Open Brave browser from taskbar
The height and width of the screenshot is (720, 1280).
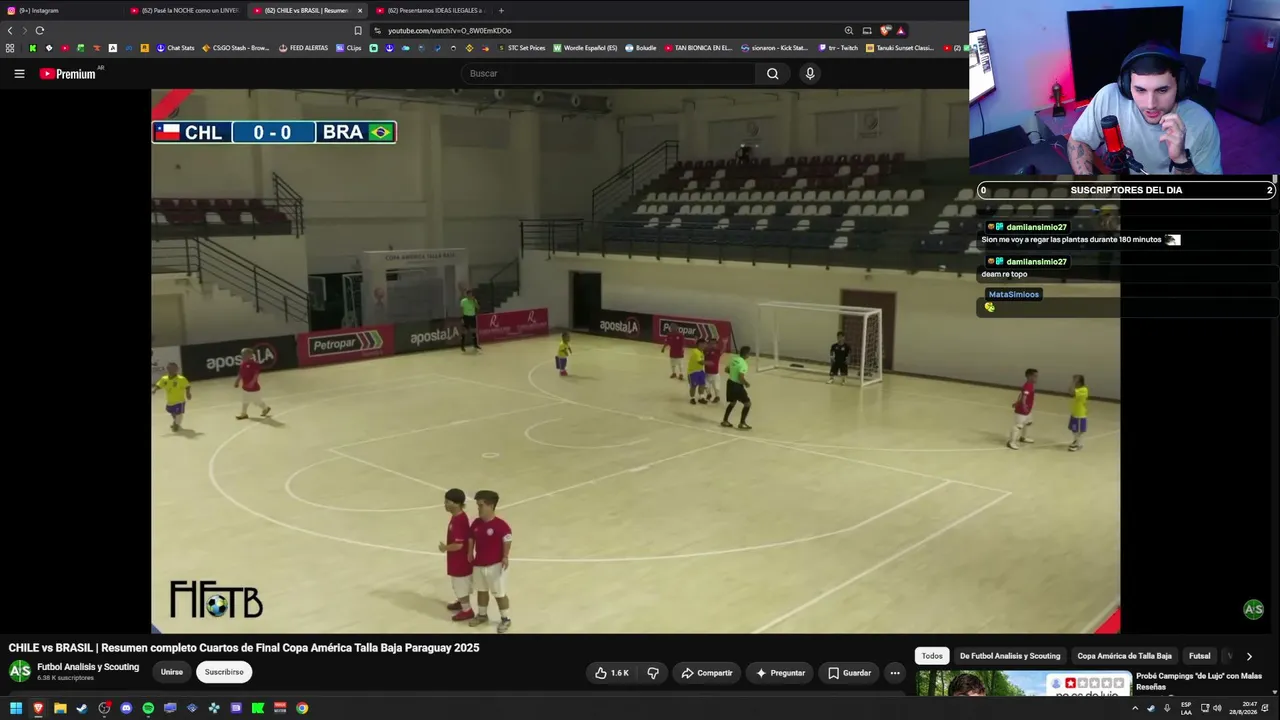(x=38, y=708)
